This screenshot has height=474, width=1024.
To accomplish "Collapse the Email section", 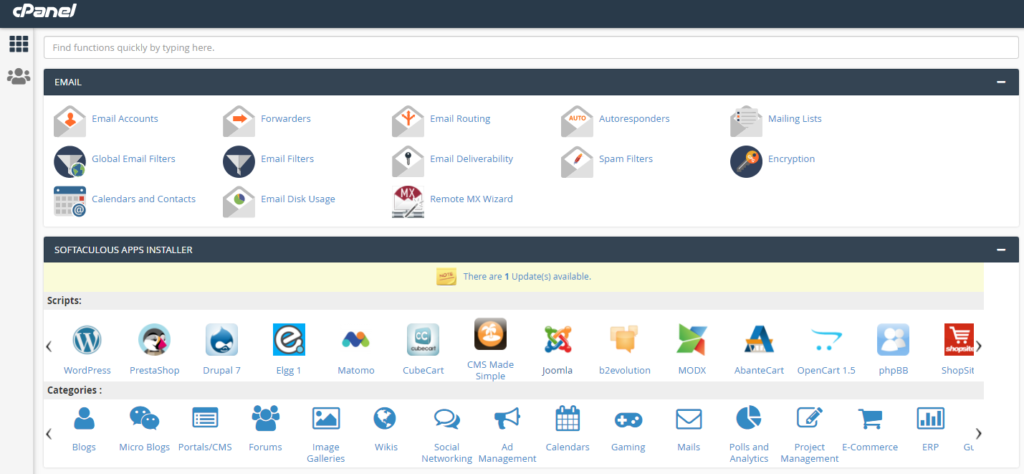I will [1001, 82].
